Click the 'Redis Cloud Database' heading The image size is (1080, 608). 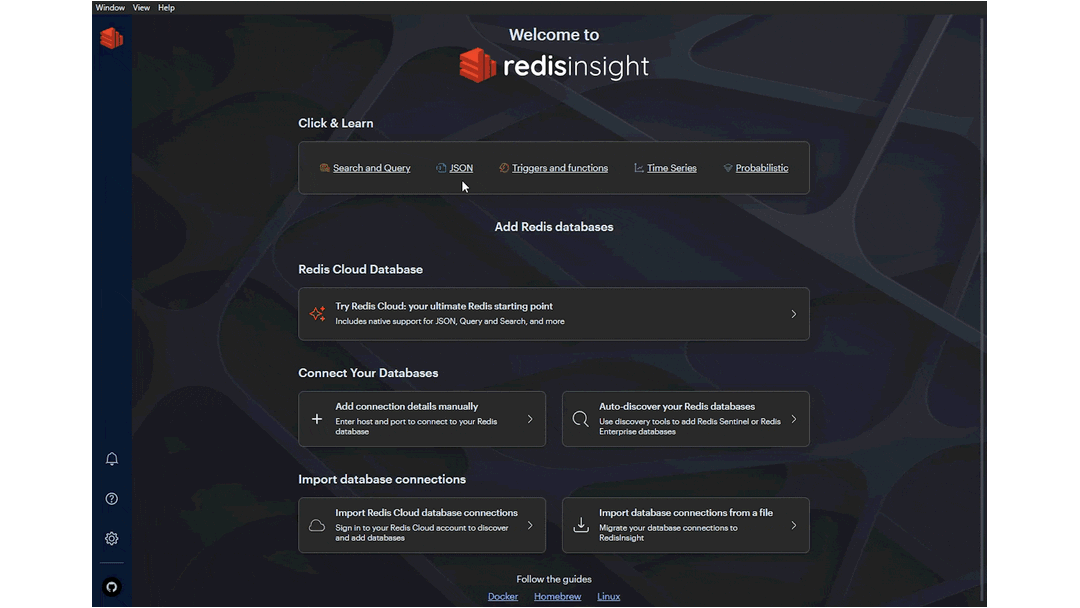[360, 269]
